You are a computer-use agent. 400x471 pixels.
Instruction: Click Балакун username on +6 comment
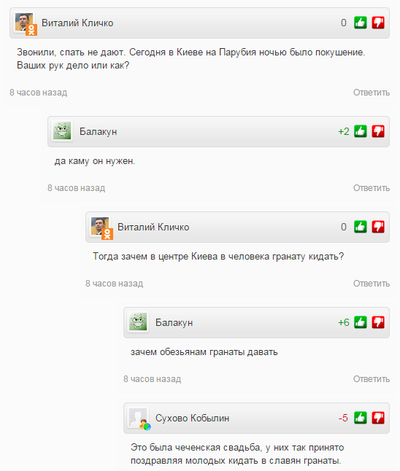(x=174, y=323)
